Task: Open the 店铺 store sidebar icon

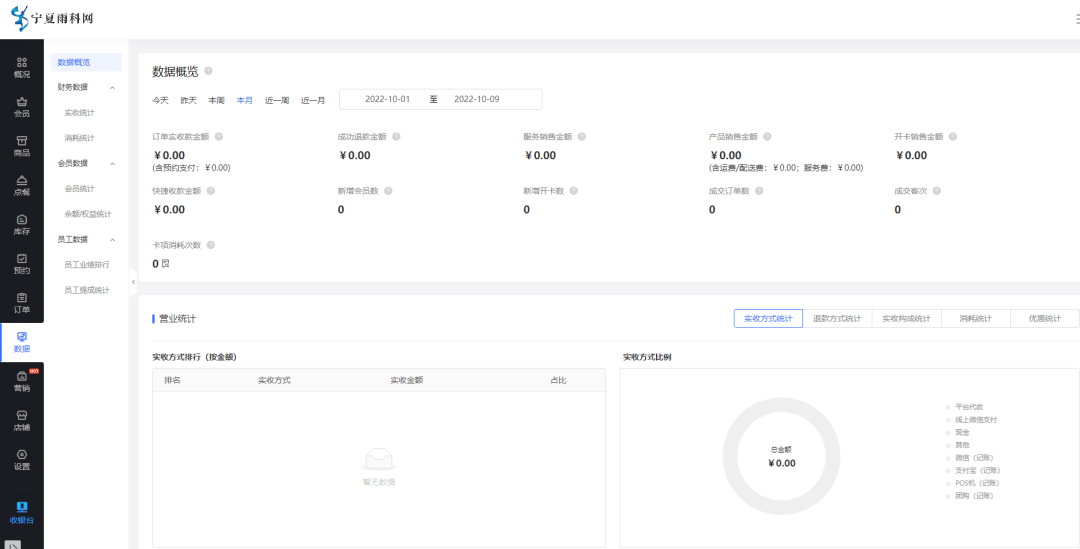Action: tap(21, 421)
